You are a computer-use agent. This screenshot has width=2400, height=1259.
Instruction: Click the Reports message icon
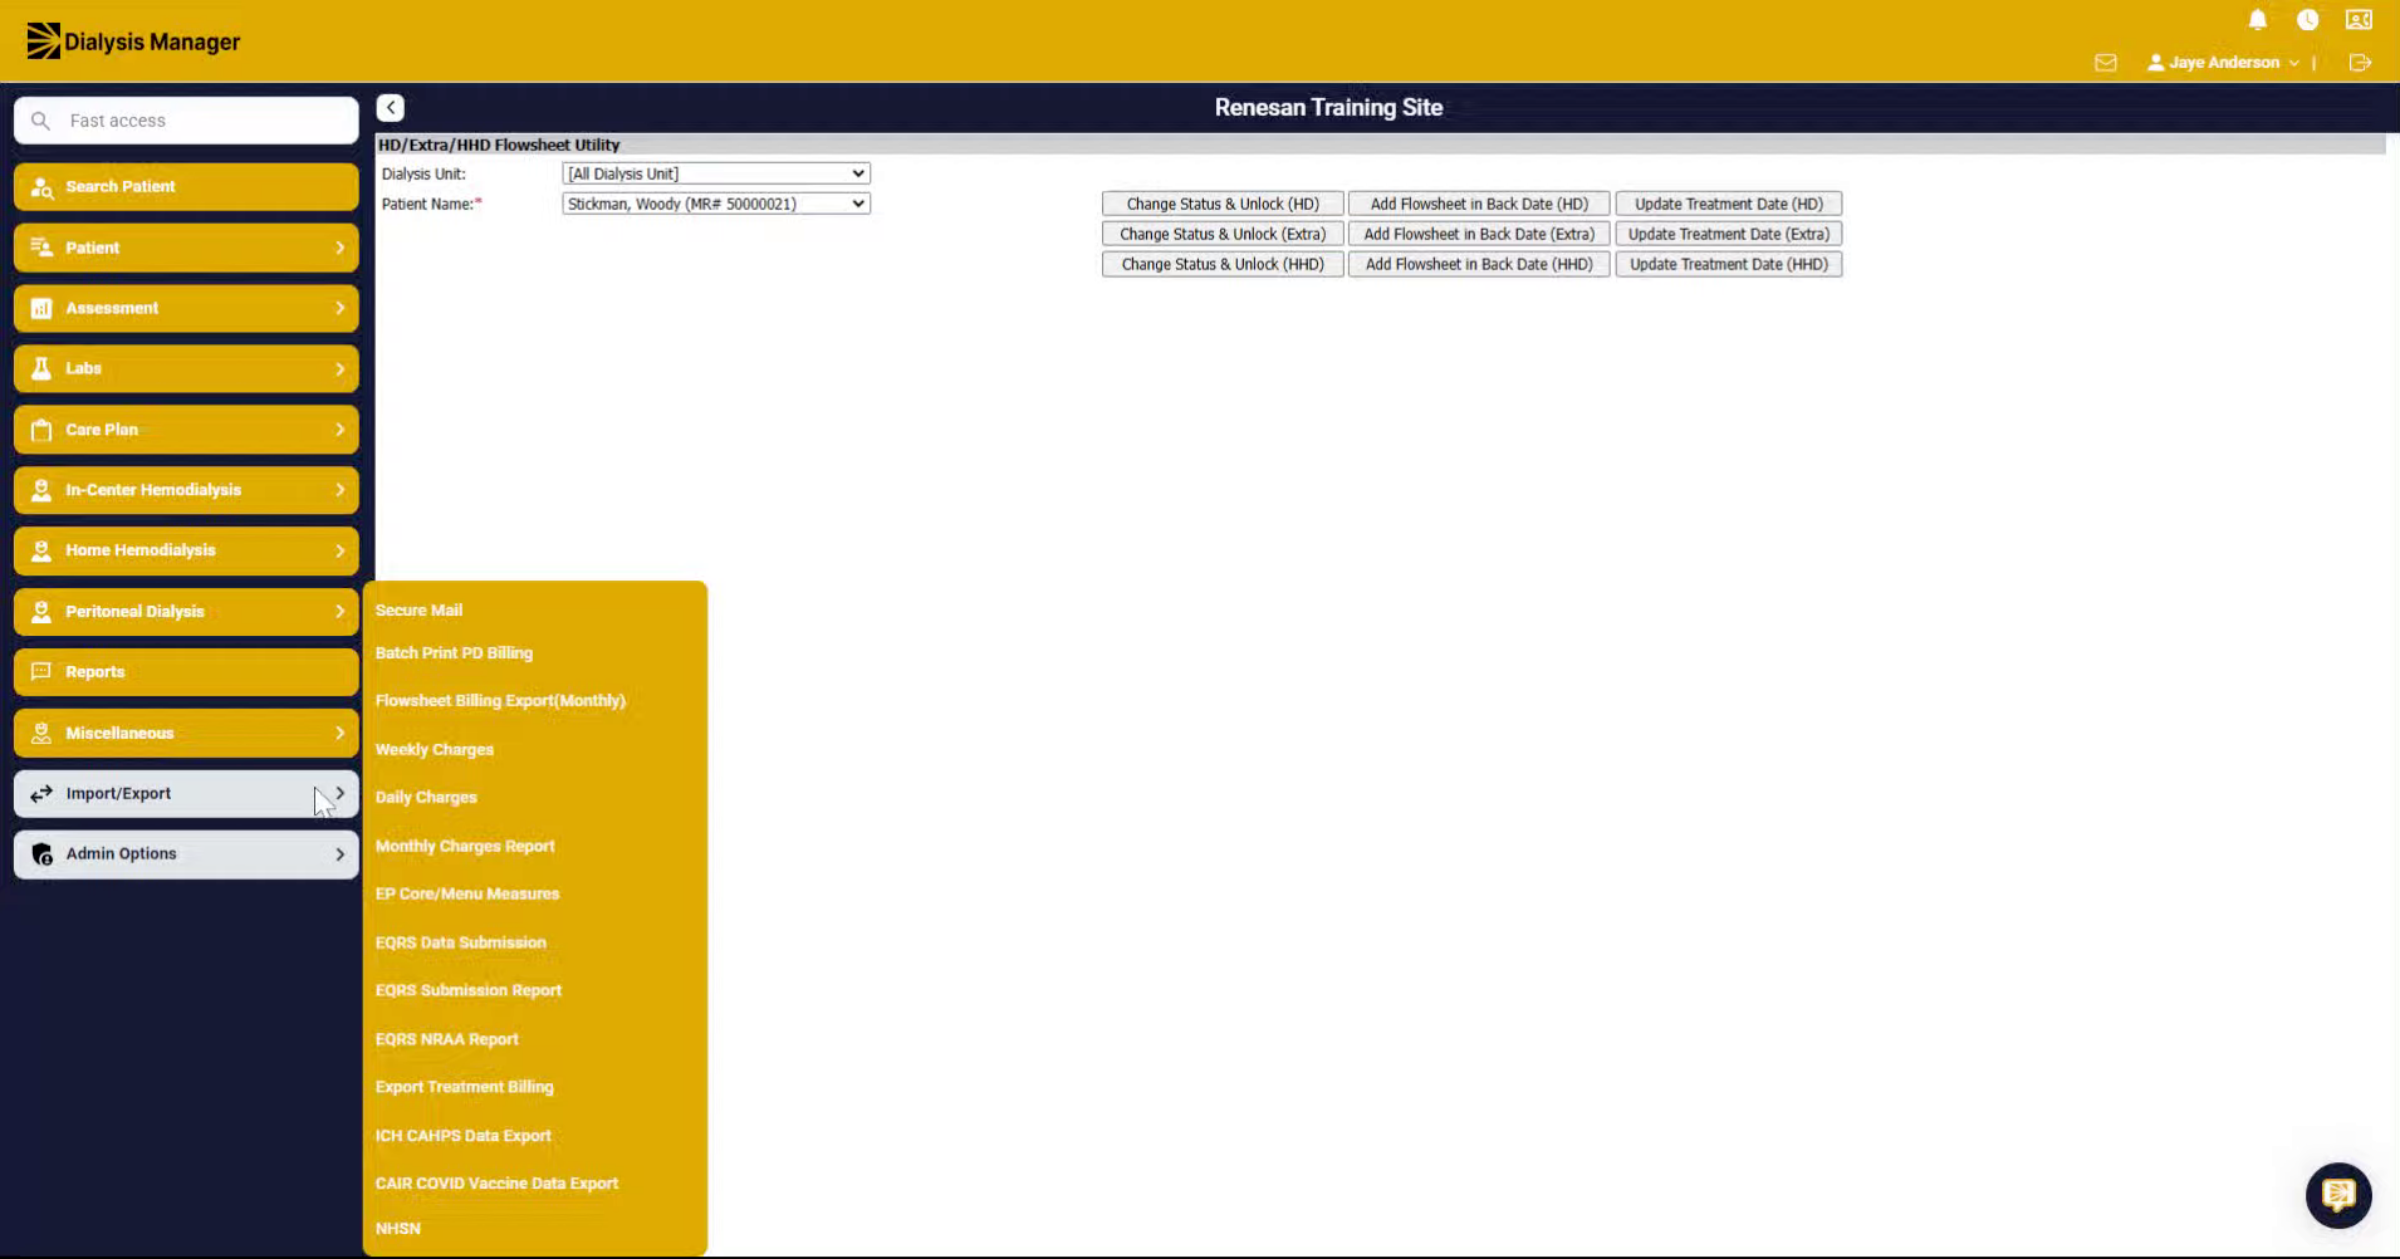point(41,672)
